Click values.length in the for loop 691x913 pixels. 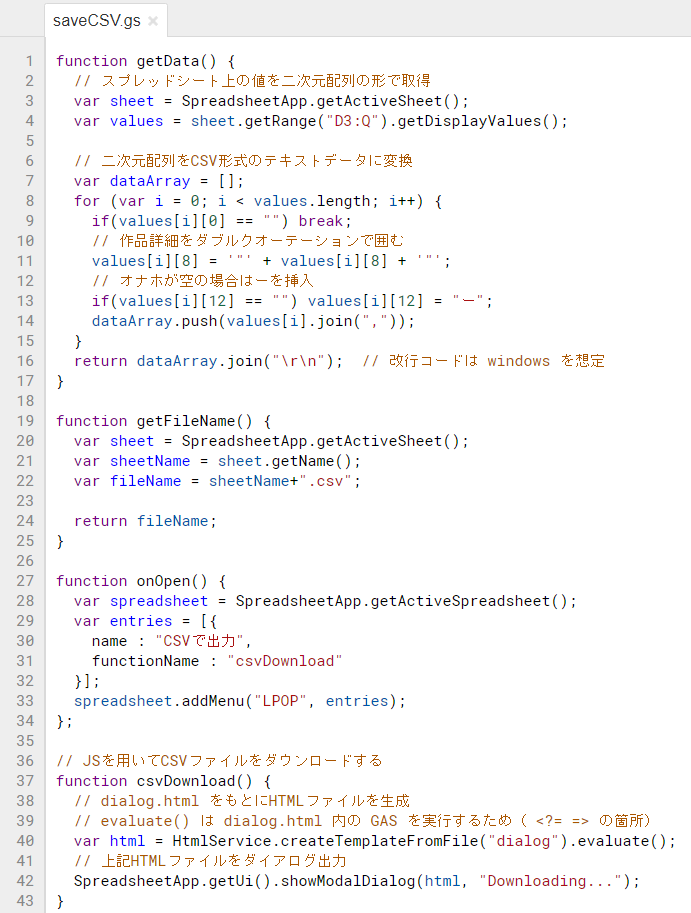(x=312, y=201)
